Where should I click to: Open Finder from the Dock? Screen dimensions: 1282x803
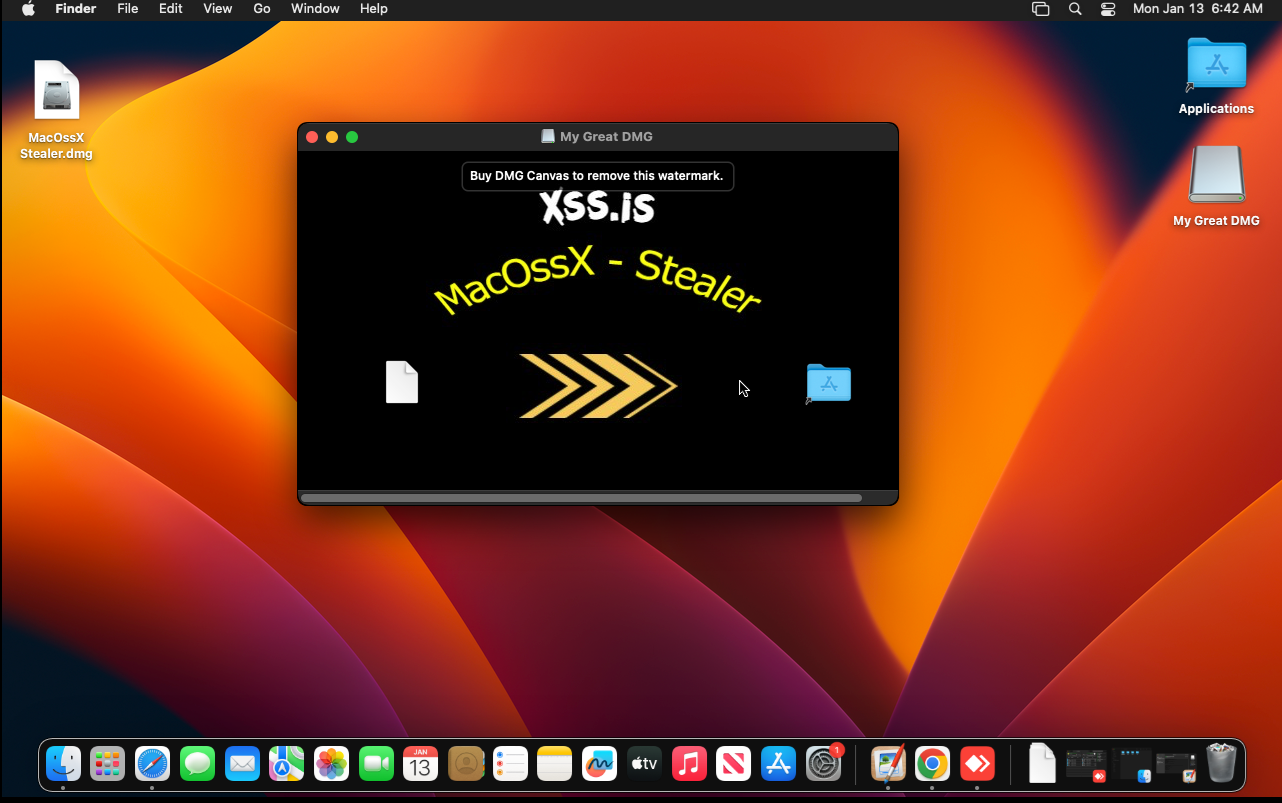[x=64, y=765]
